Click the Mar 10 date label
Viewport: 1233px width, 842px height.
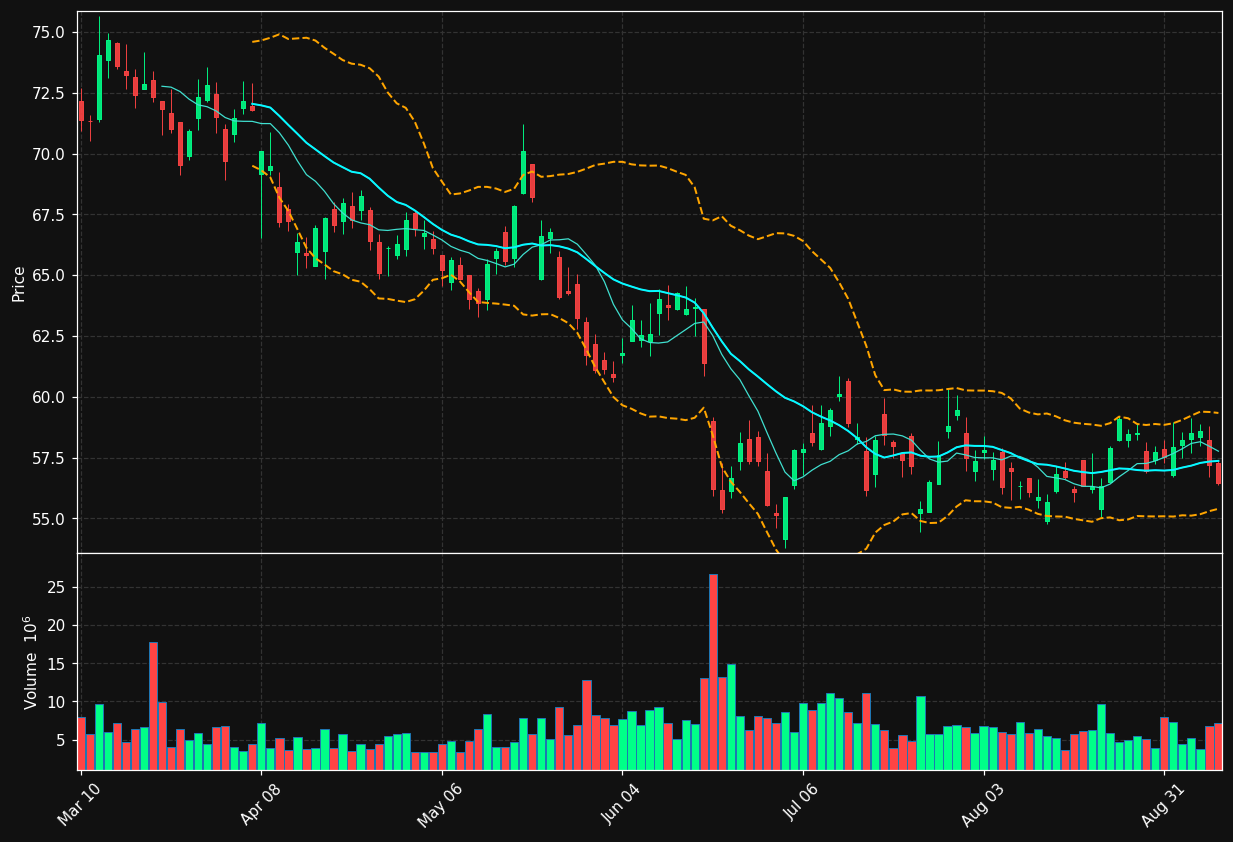click(79, 805)
